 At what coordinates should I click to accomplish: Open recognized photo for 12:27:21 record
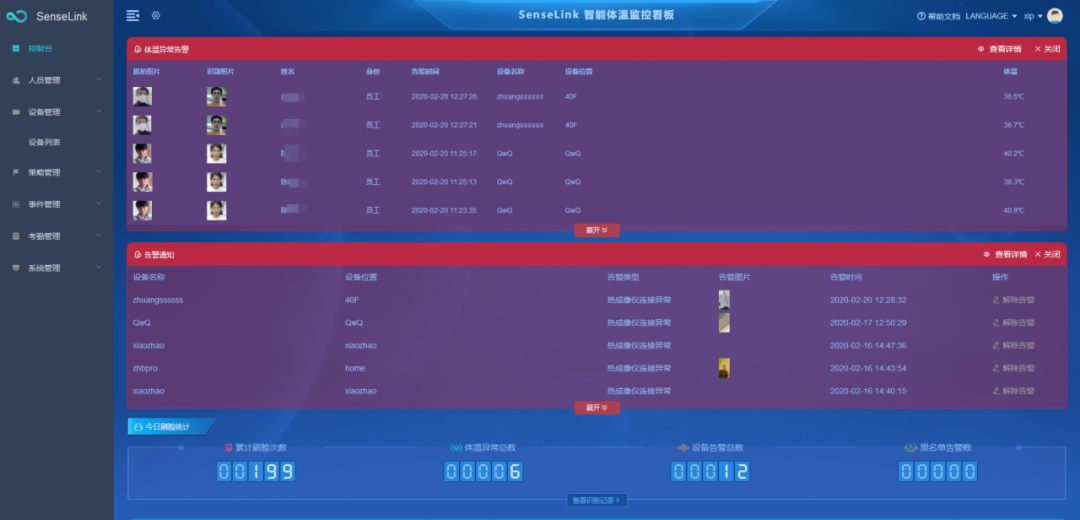pos(216,125)
